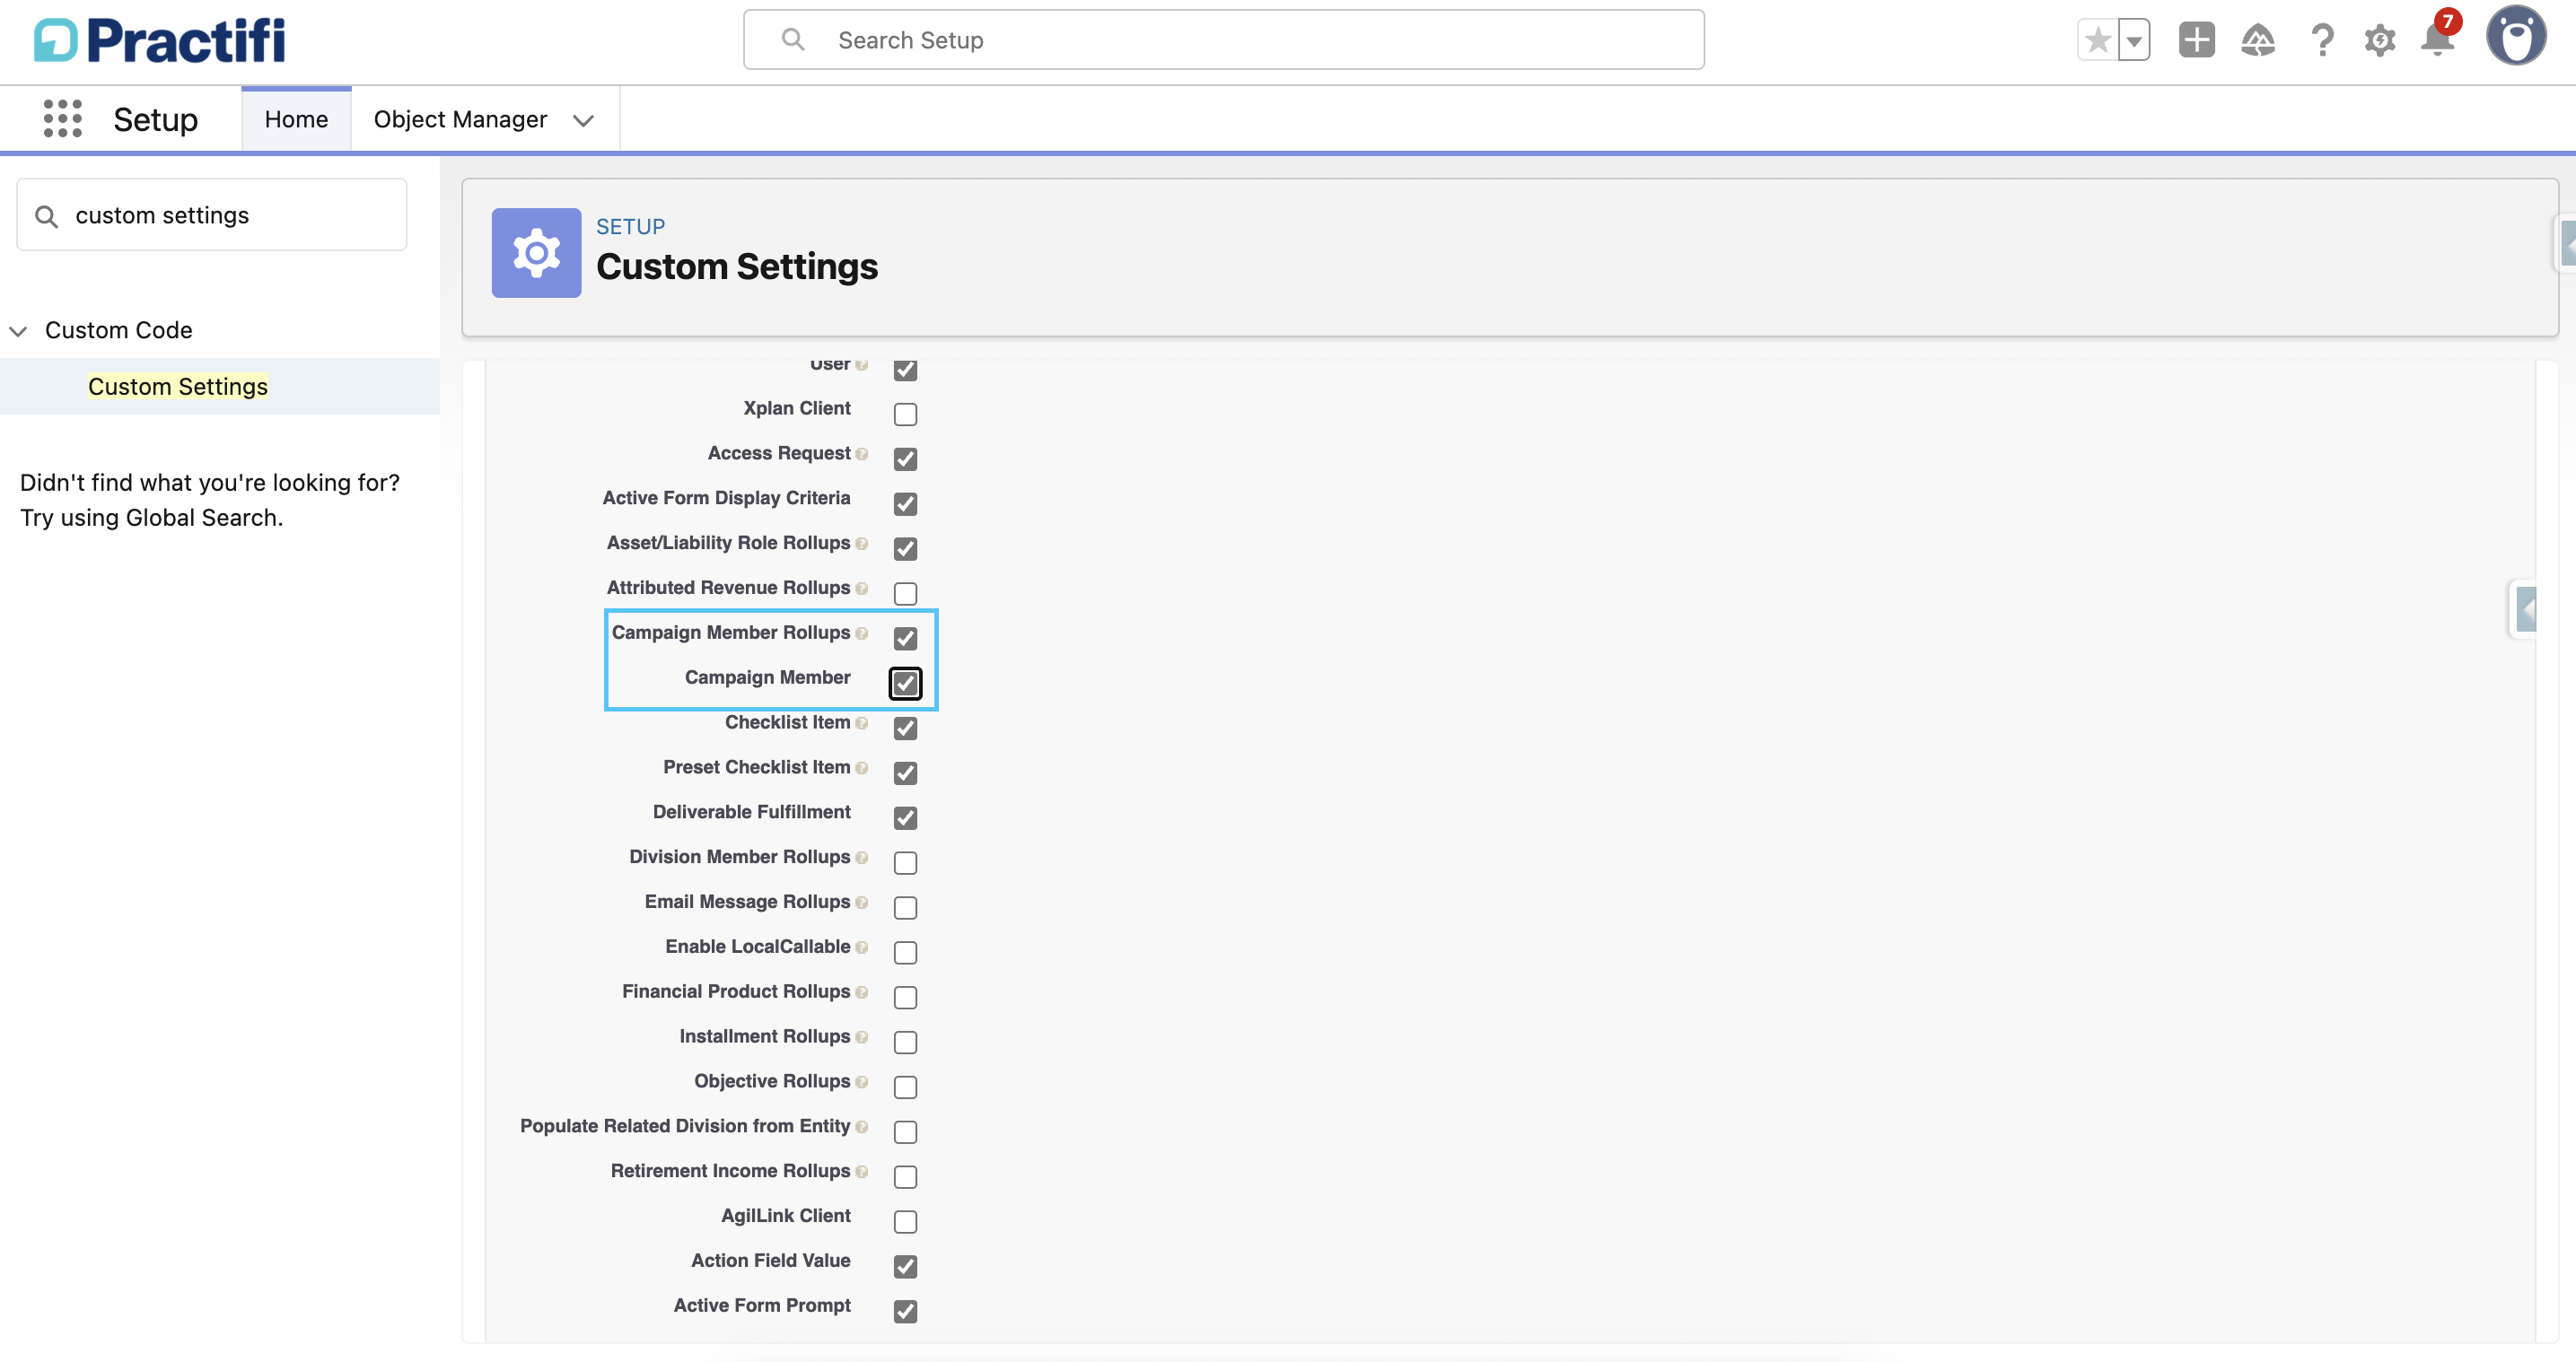Switch to the Object Manager tab
Screen dimensions: 2576x1362
(460, 118)
